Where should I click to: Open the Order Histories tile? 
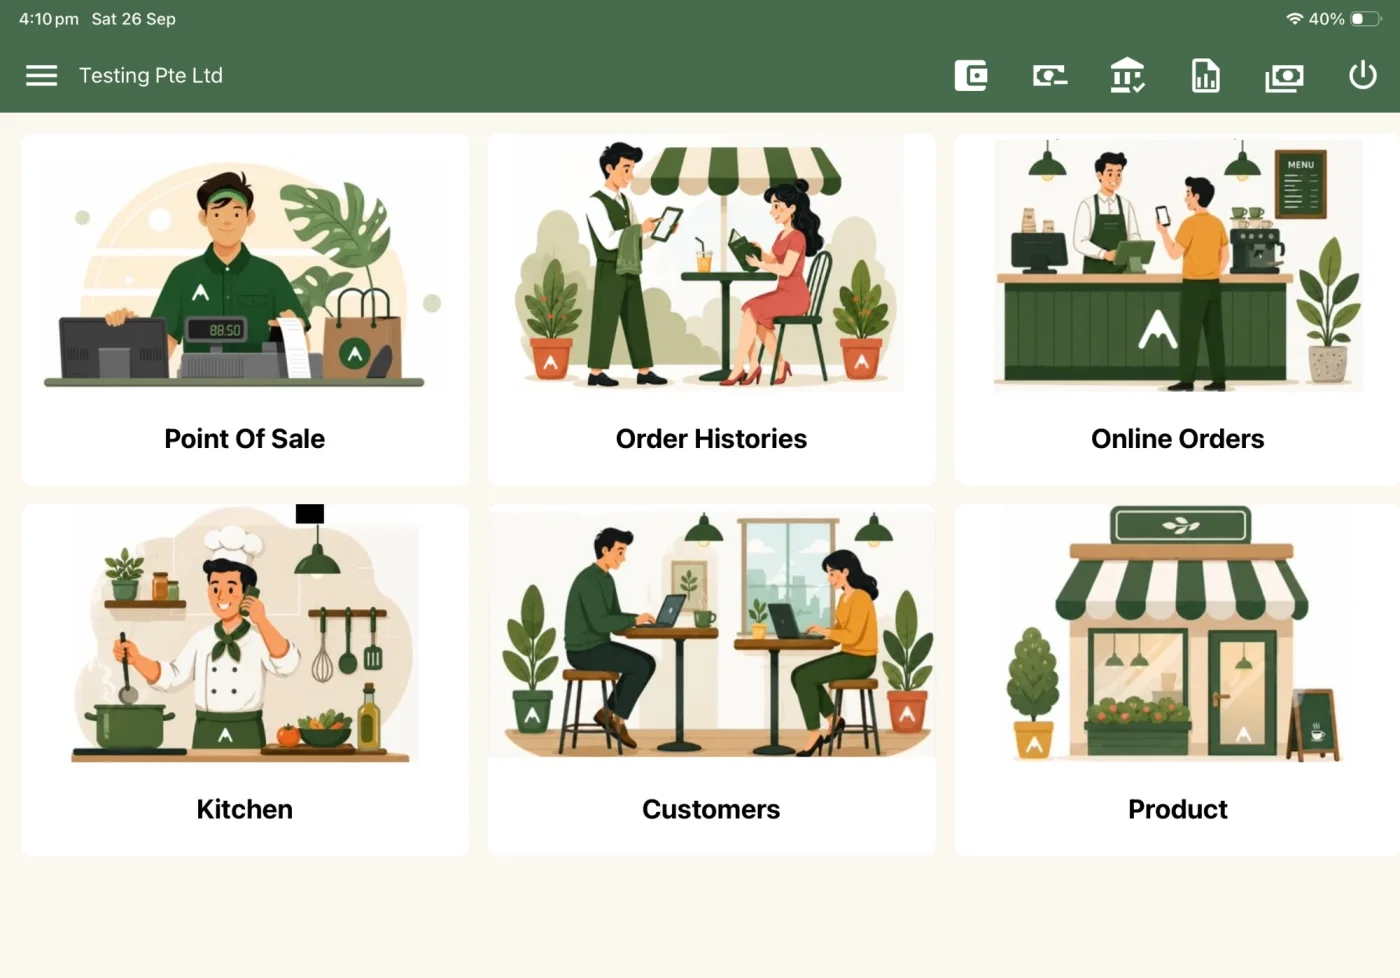pos(711,310)
